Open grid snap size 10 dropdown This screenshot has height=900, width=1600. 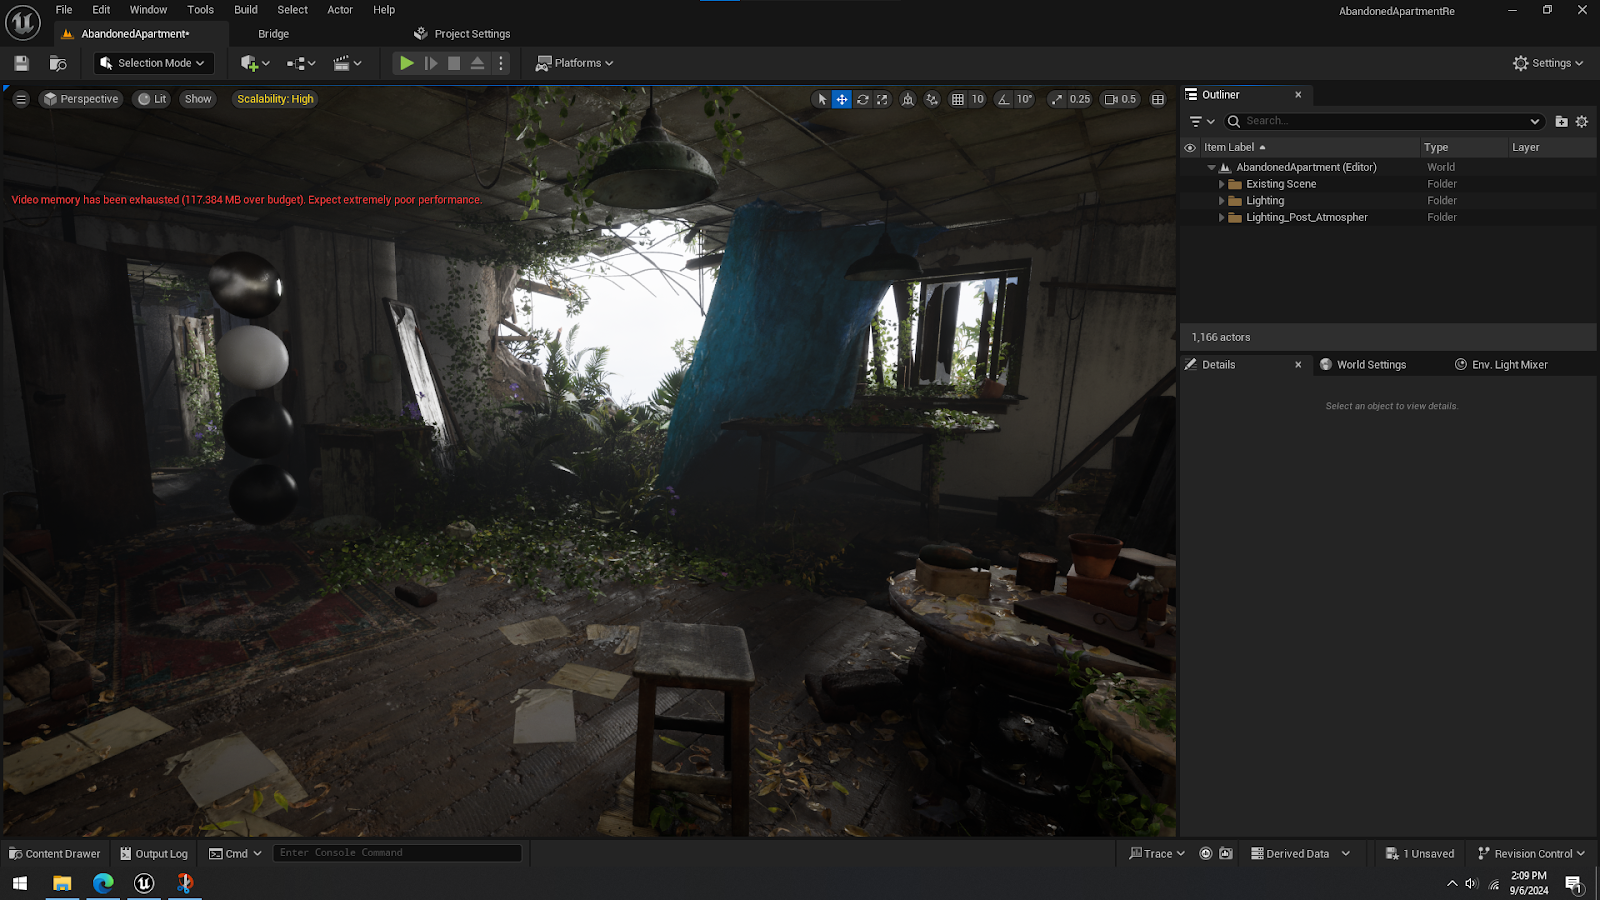978,99
